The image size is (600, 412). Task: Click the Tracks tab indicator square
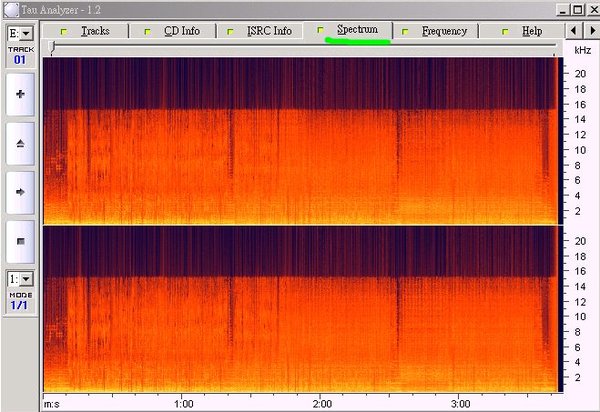[64, 32]
